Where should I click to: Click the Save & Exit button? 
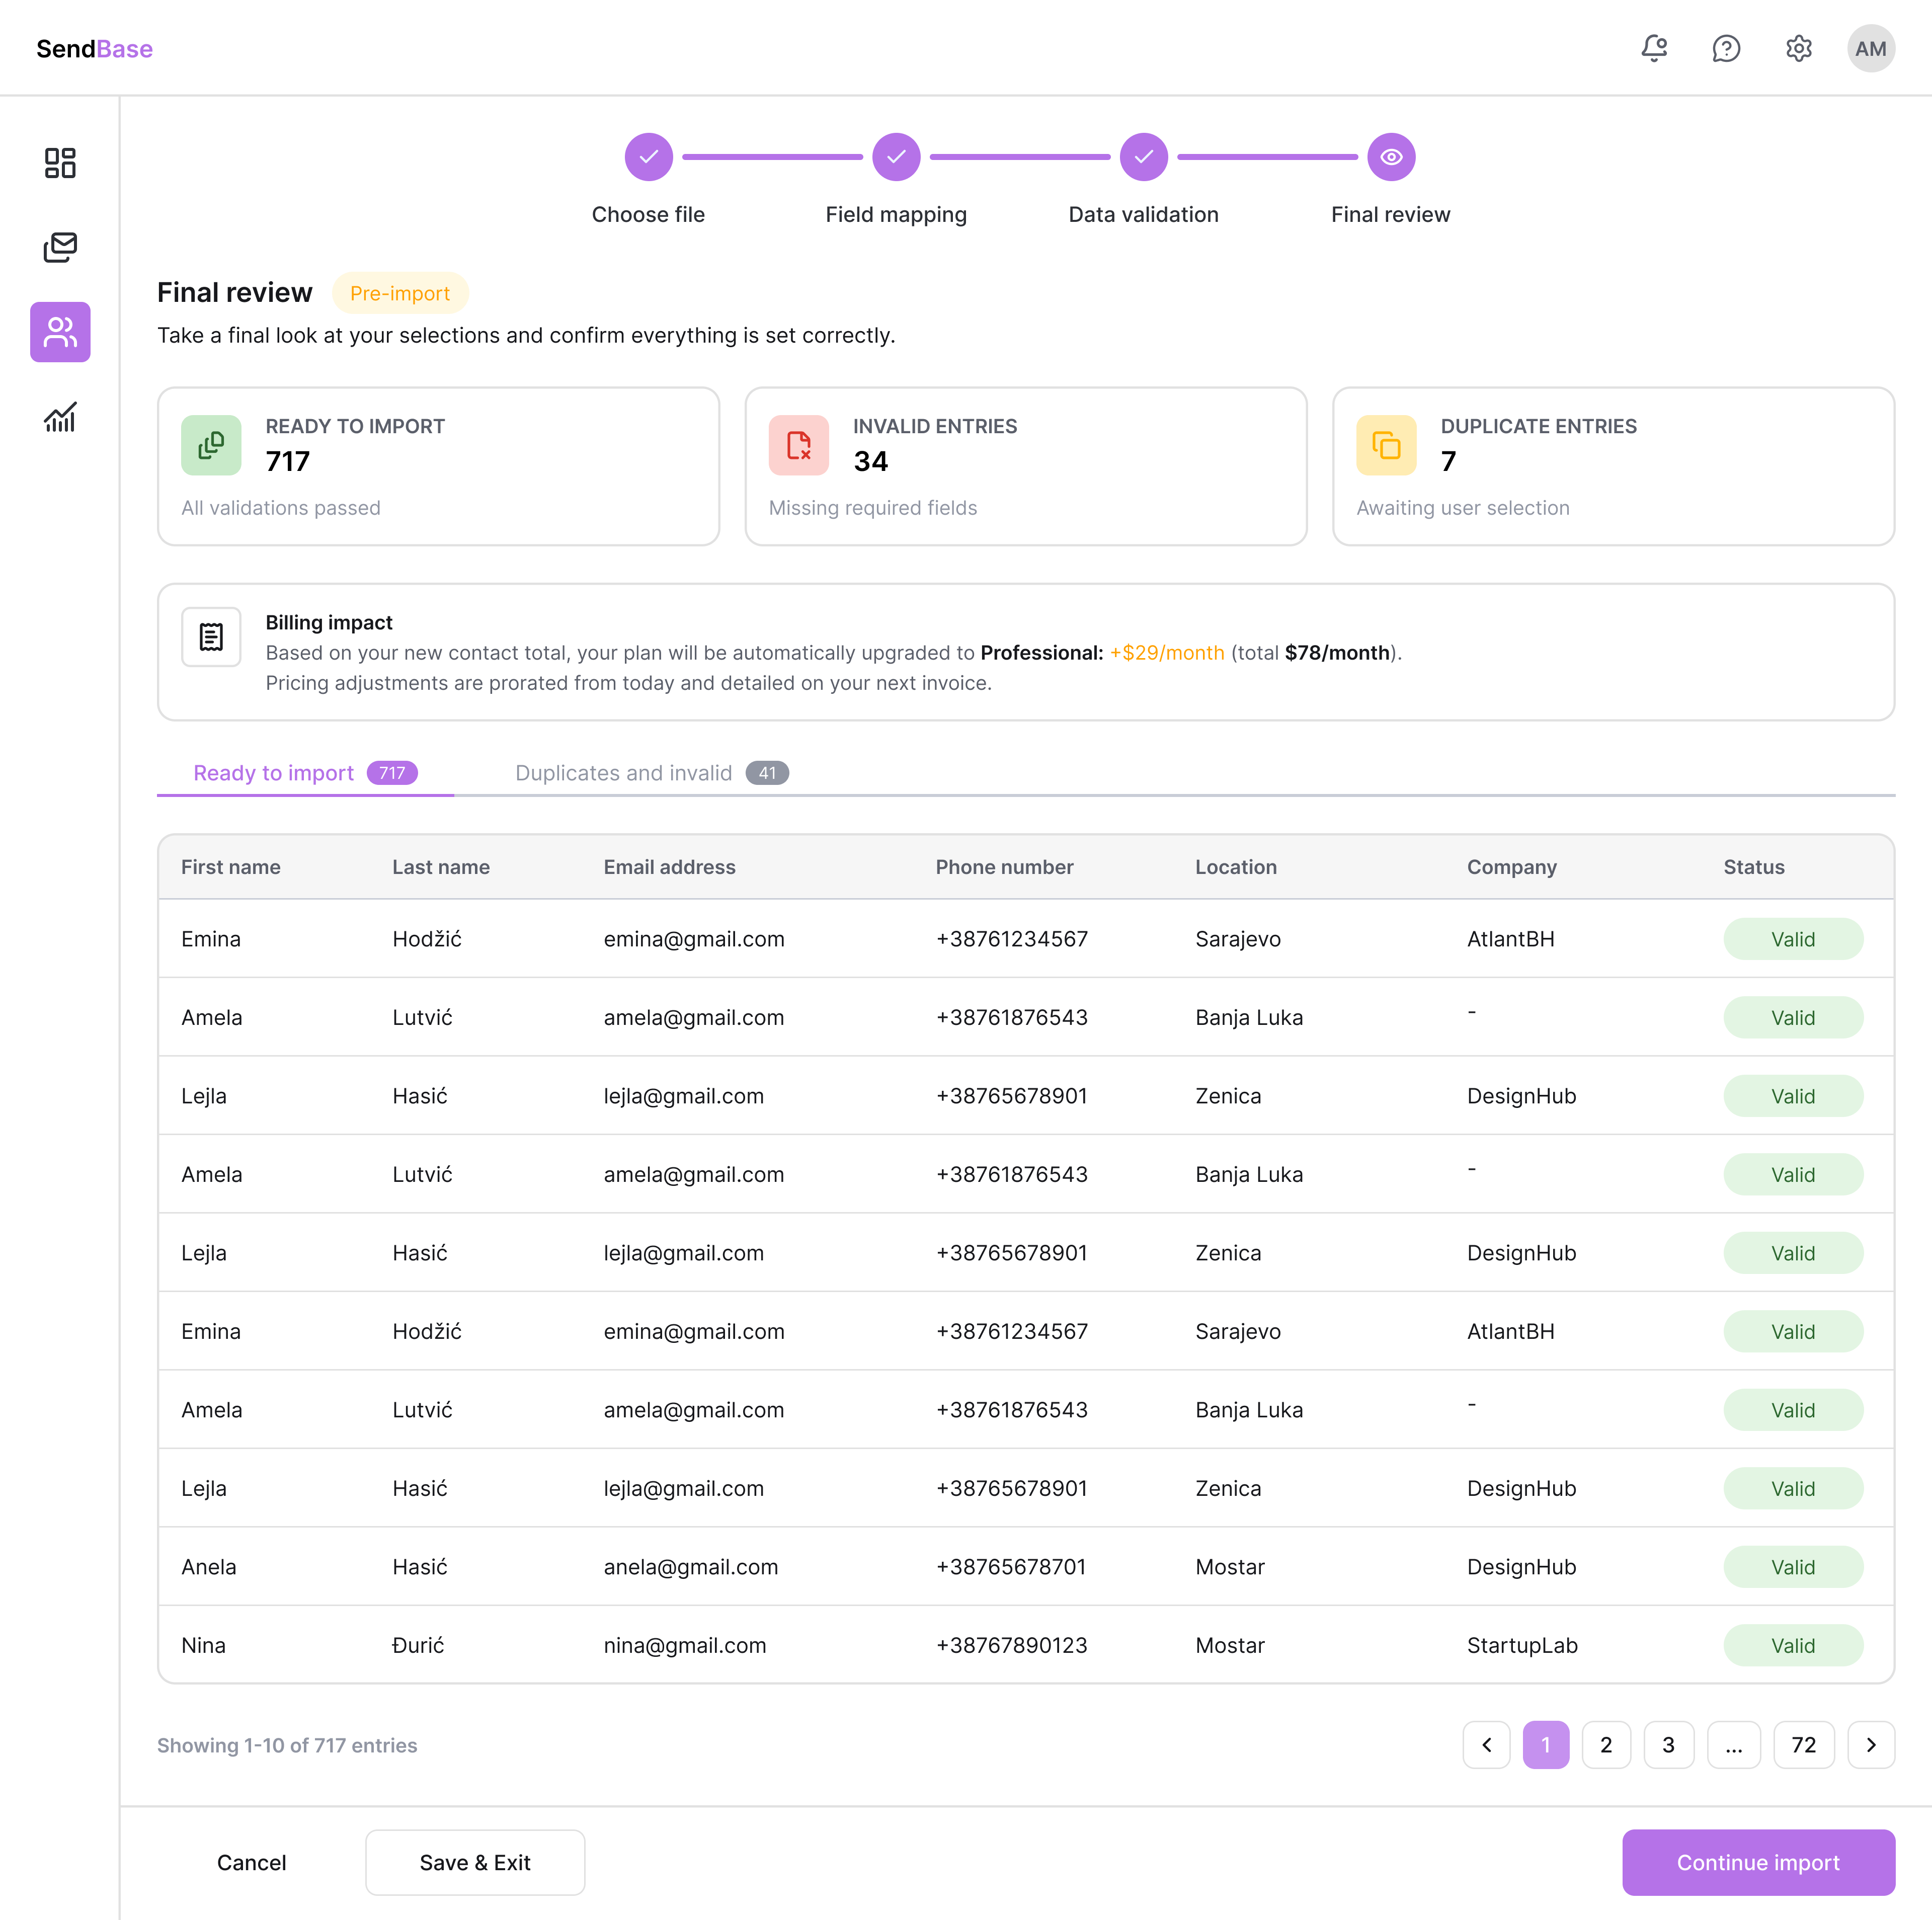click(475, 1862)
